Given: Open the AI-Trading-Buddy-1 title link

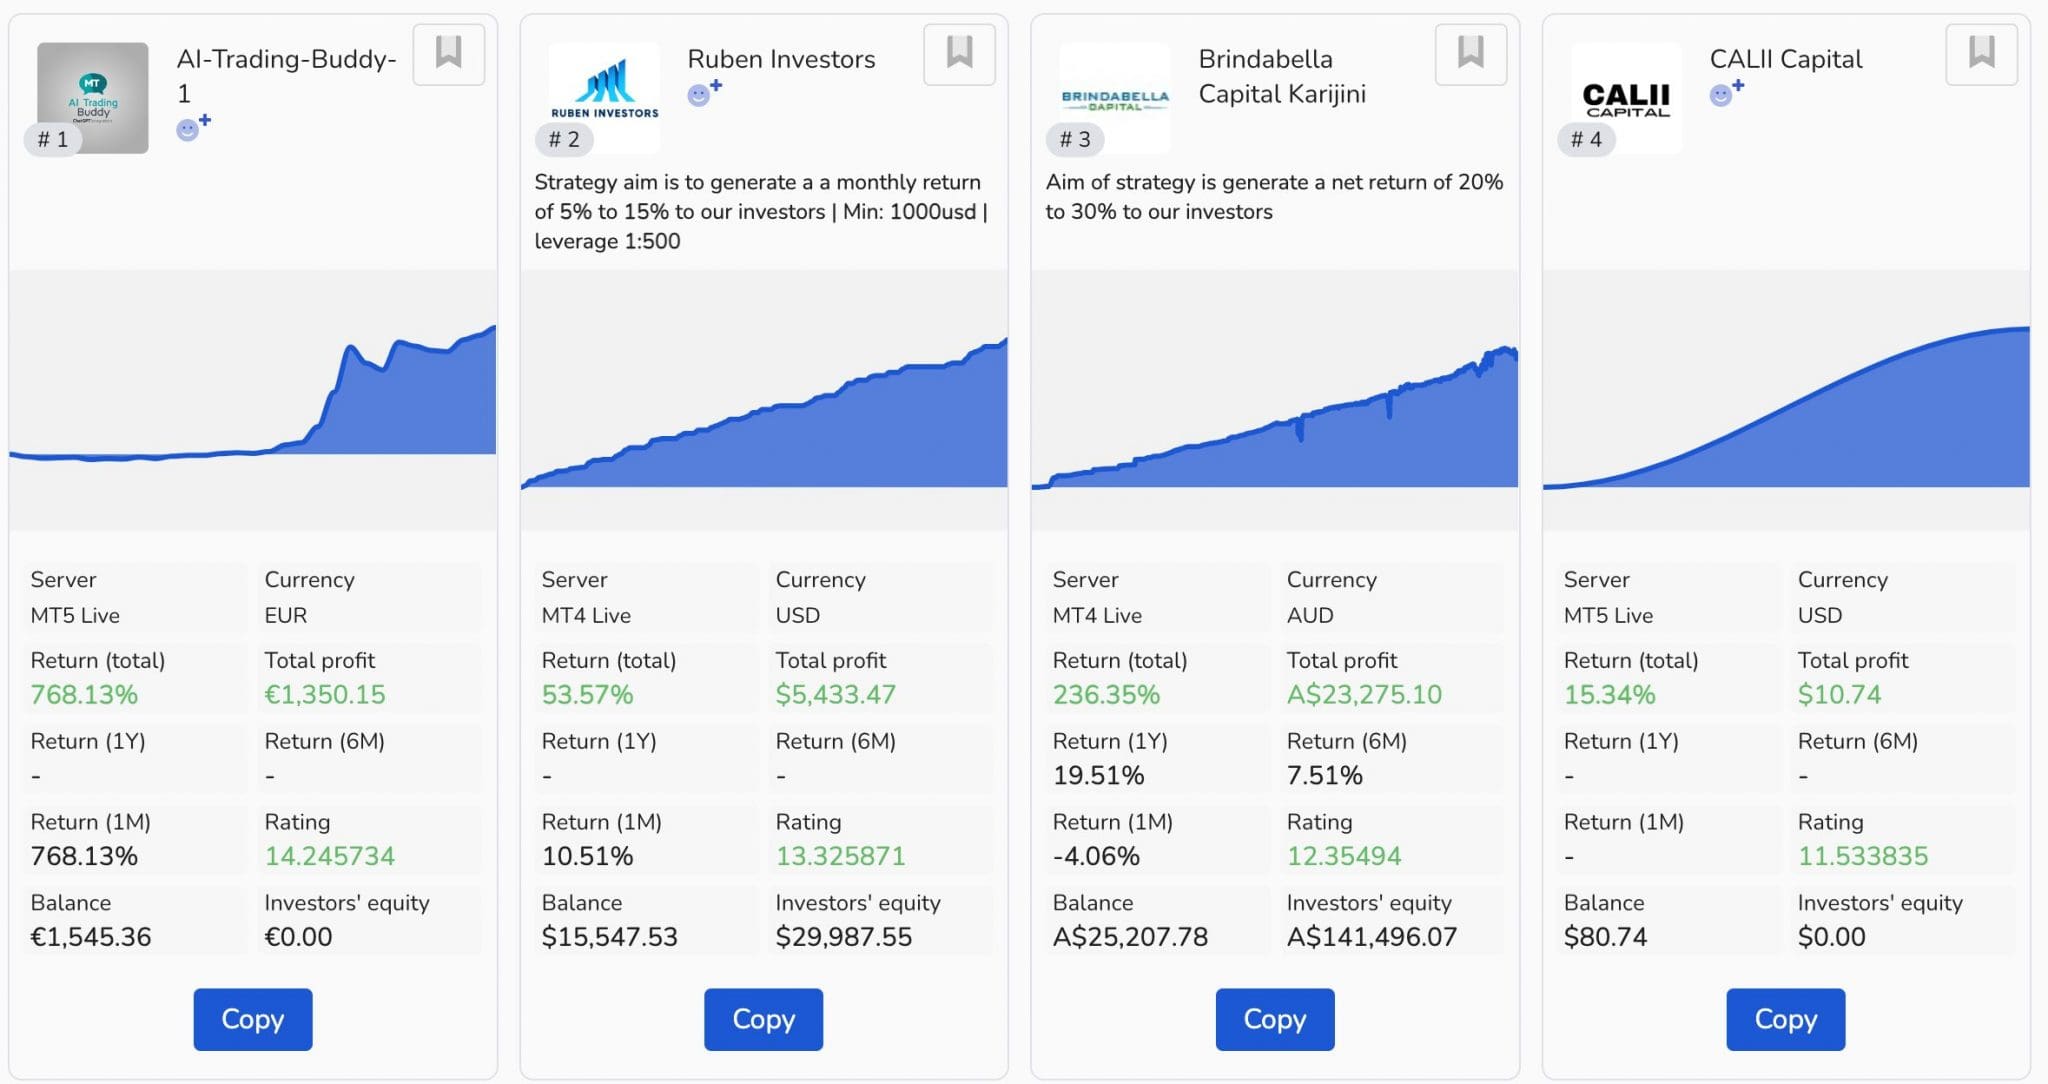Looking at the screenshot, I should pyautogui.click(x=287, y=76).
